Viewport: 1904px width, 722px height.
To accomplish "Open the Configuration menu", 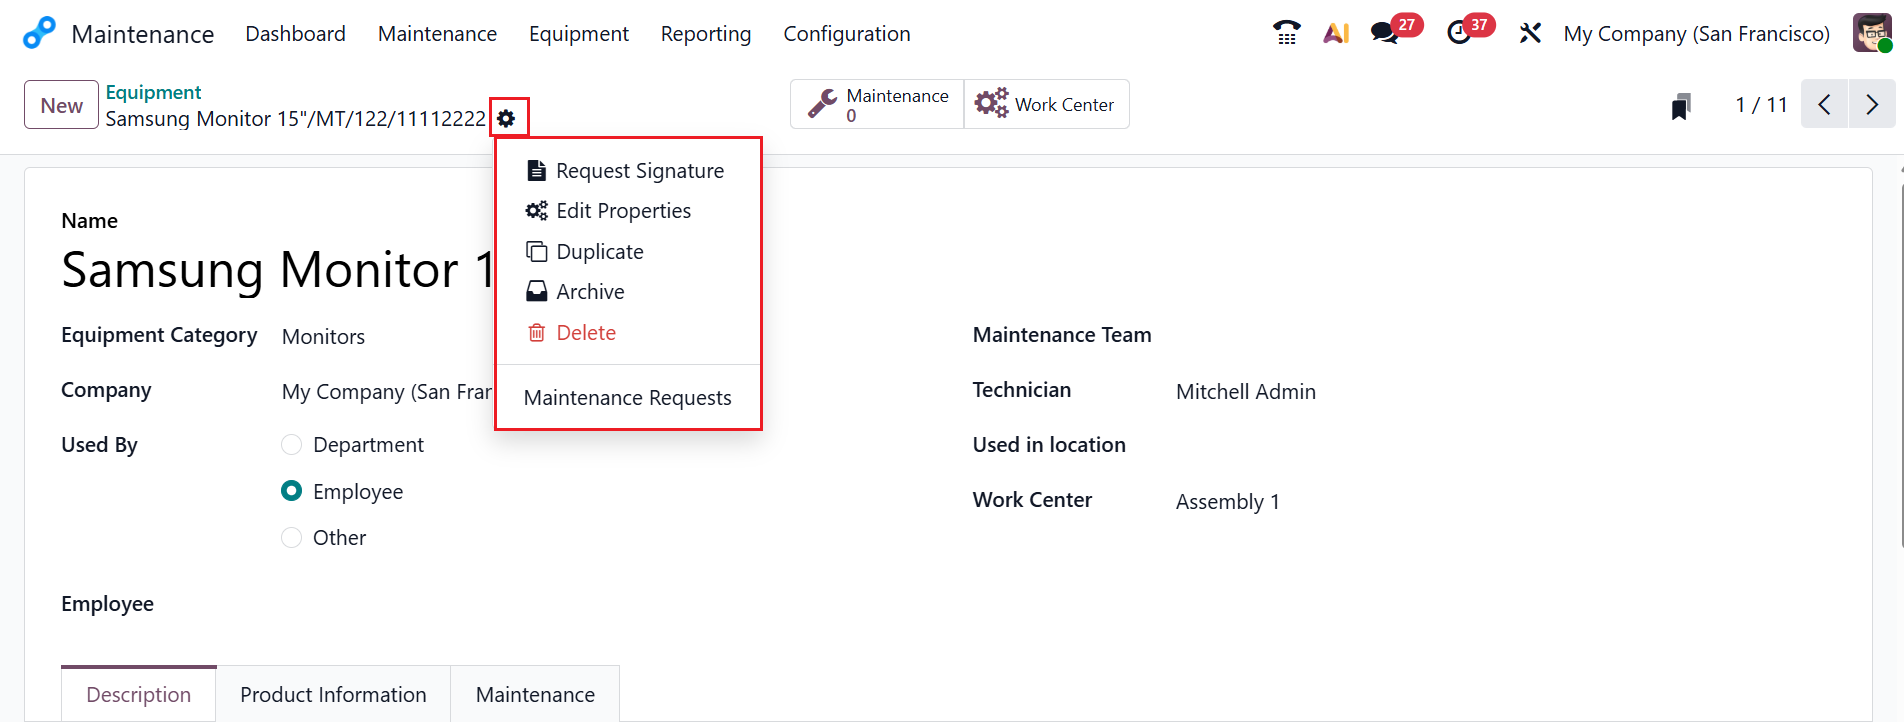I will [846, 34].
